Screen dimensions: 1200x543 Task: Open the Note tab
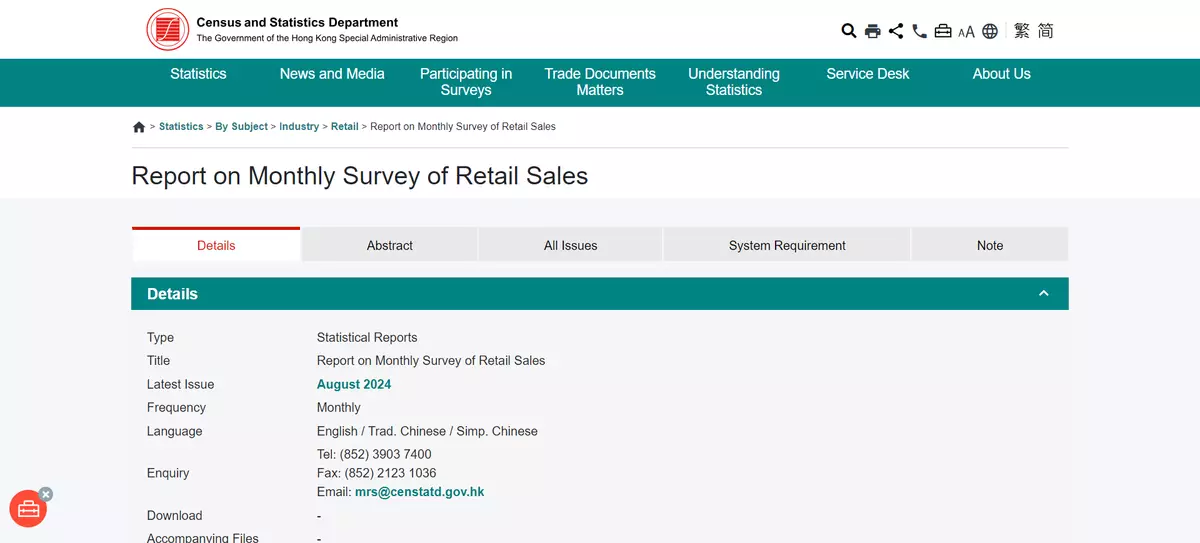990,245
